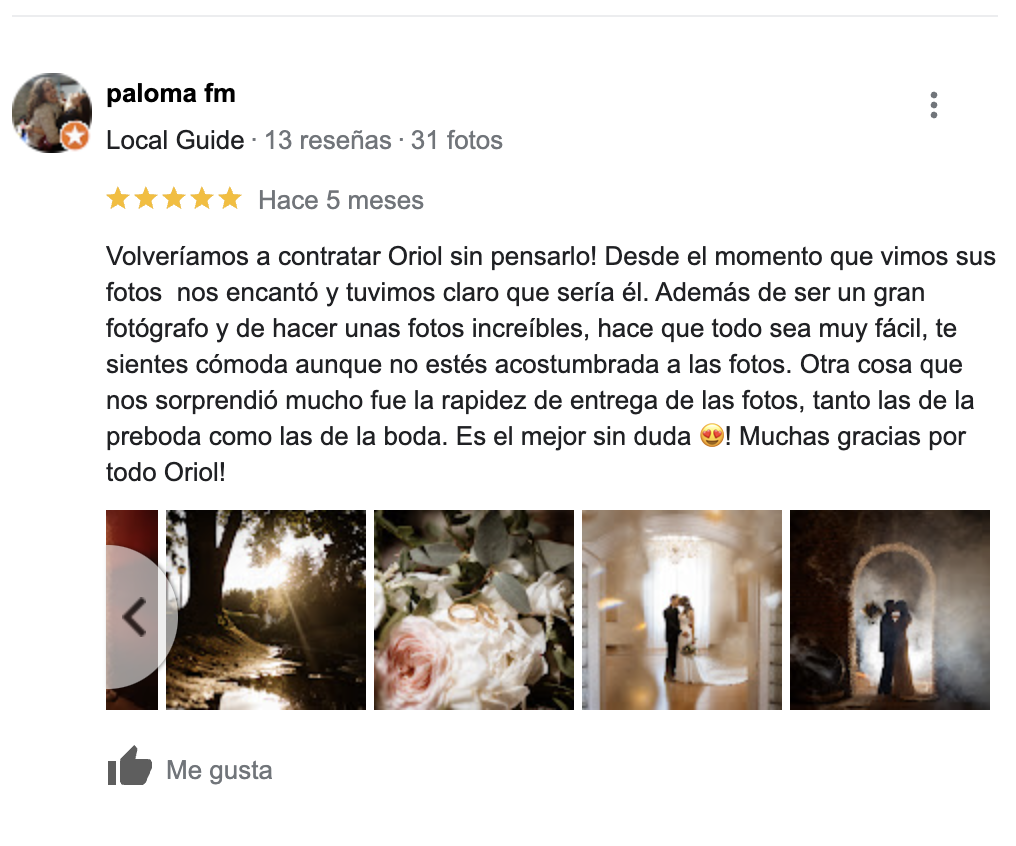
Task: Click the fifth gold rating star
Action: point(229,198)
